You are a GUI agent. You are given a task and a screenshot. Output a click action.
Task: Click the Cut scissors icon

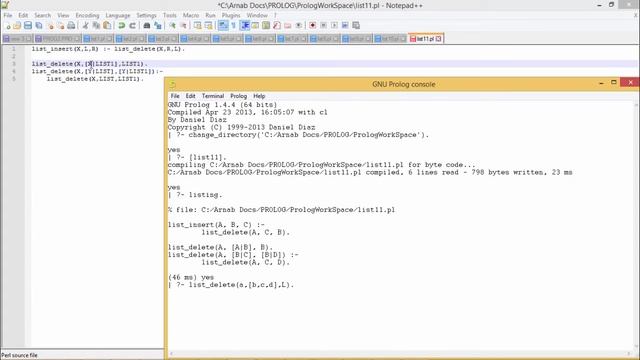[x=85, y=25]
